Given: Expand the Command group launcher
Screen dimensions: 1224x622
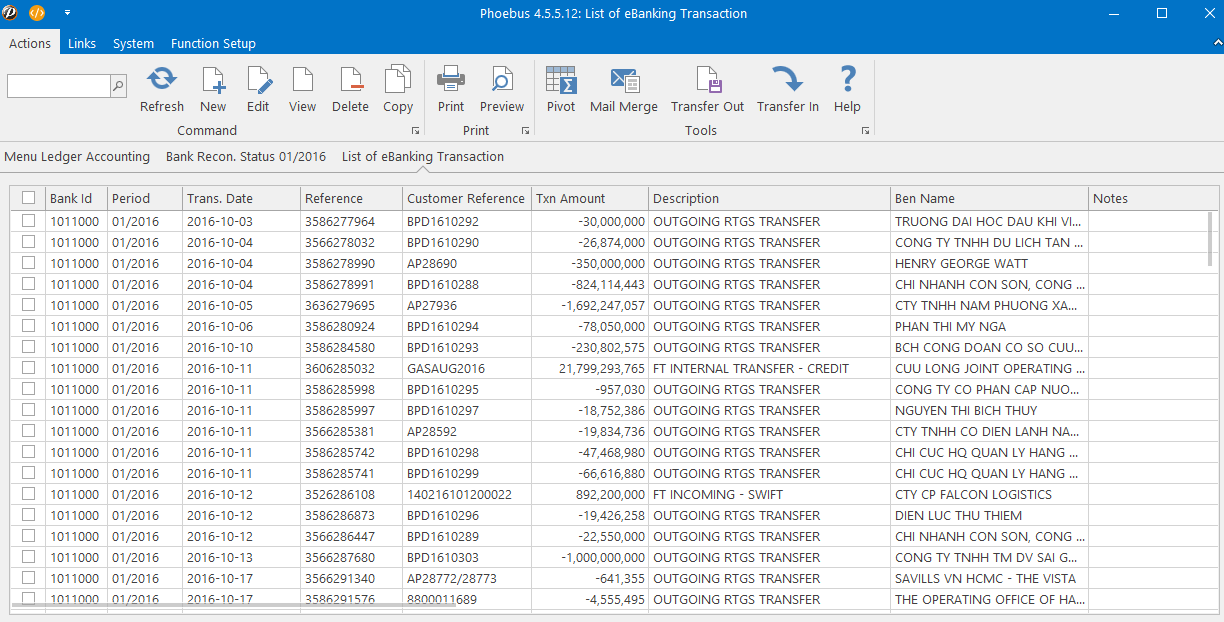Looking at the screenshot, I should pos(415,131).
